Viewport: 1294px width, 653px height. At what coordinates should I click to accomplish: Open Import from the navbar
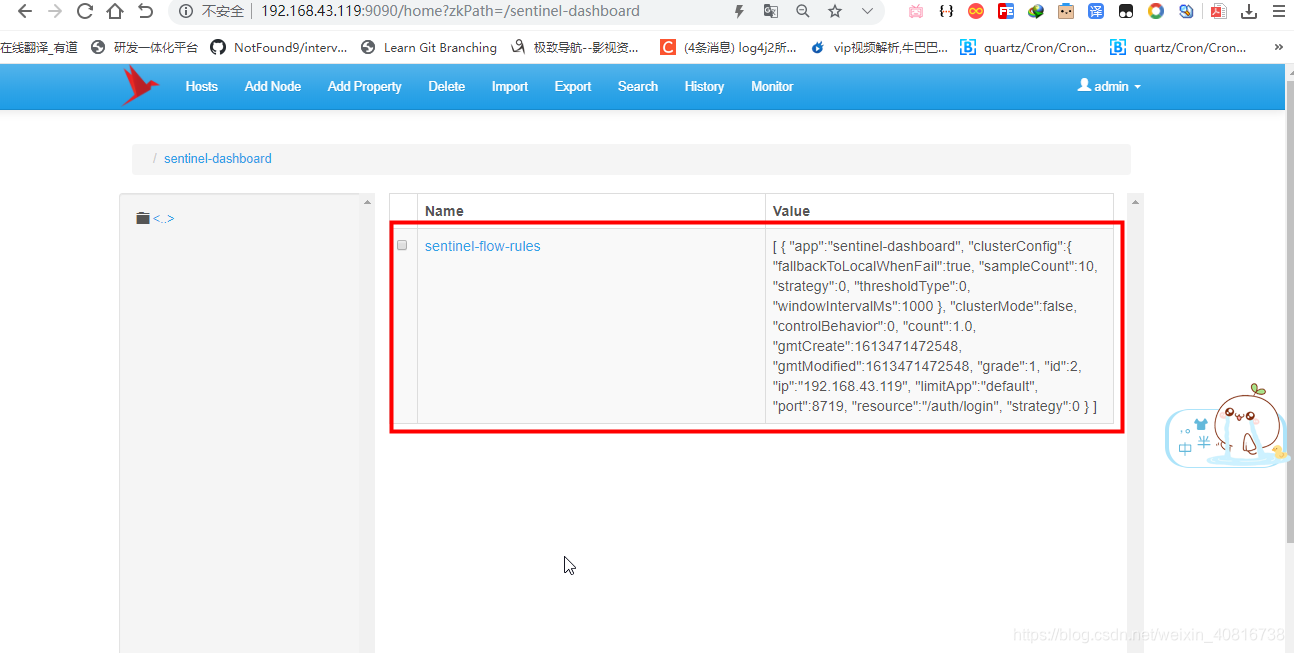pyautogui.click(x=509, y=87)
